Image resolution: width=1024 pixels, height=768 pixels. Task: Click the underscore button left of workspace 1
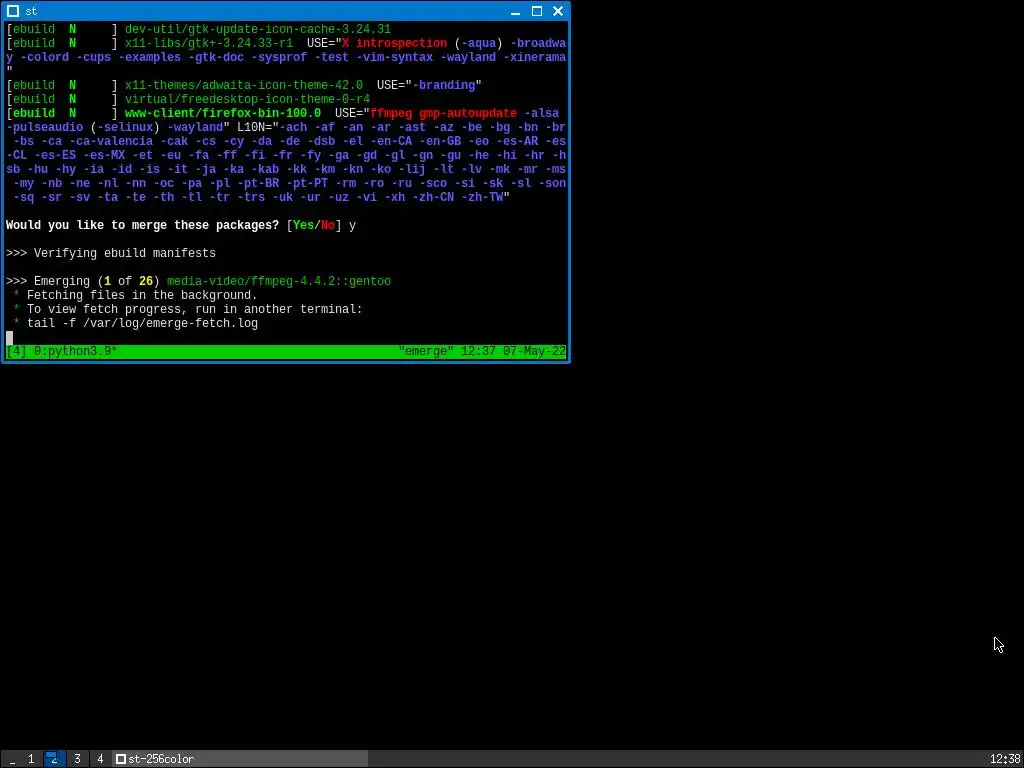coord(12,759)
